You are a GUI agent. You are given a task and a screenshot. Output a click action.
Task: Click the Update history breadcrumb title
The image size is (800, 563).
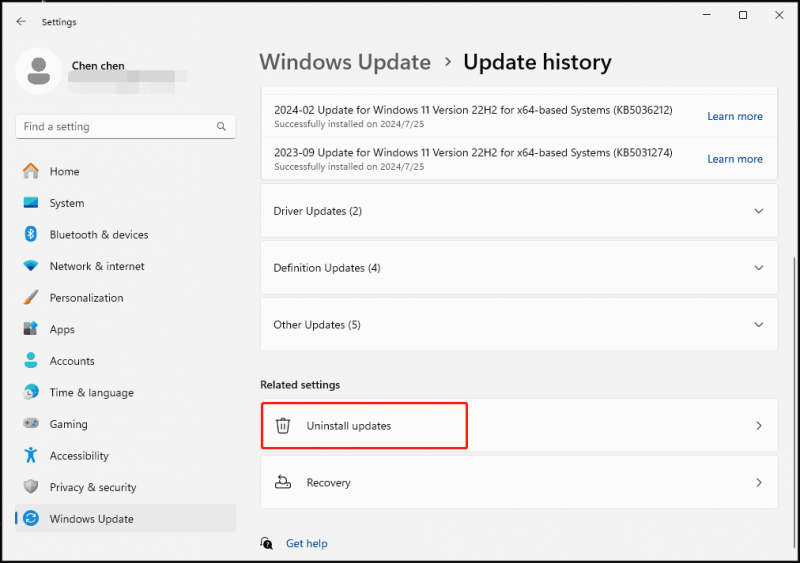(537, 62)
